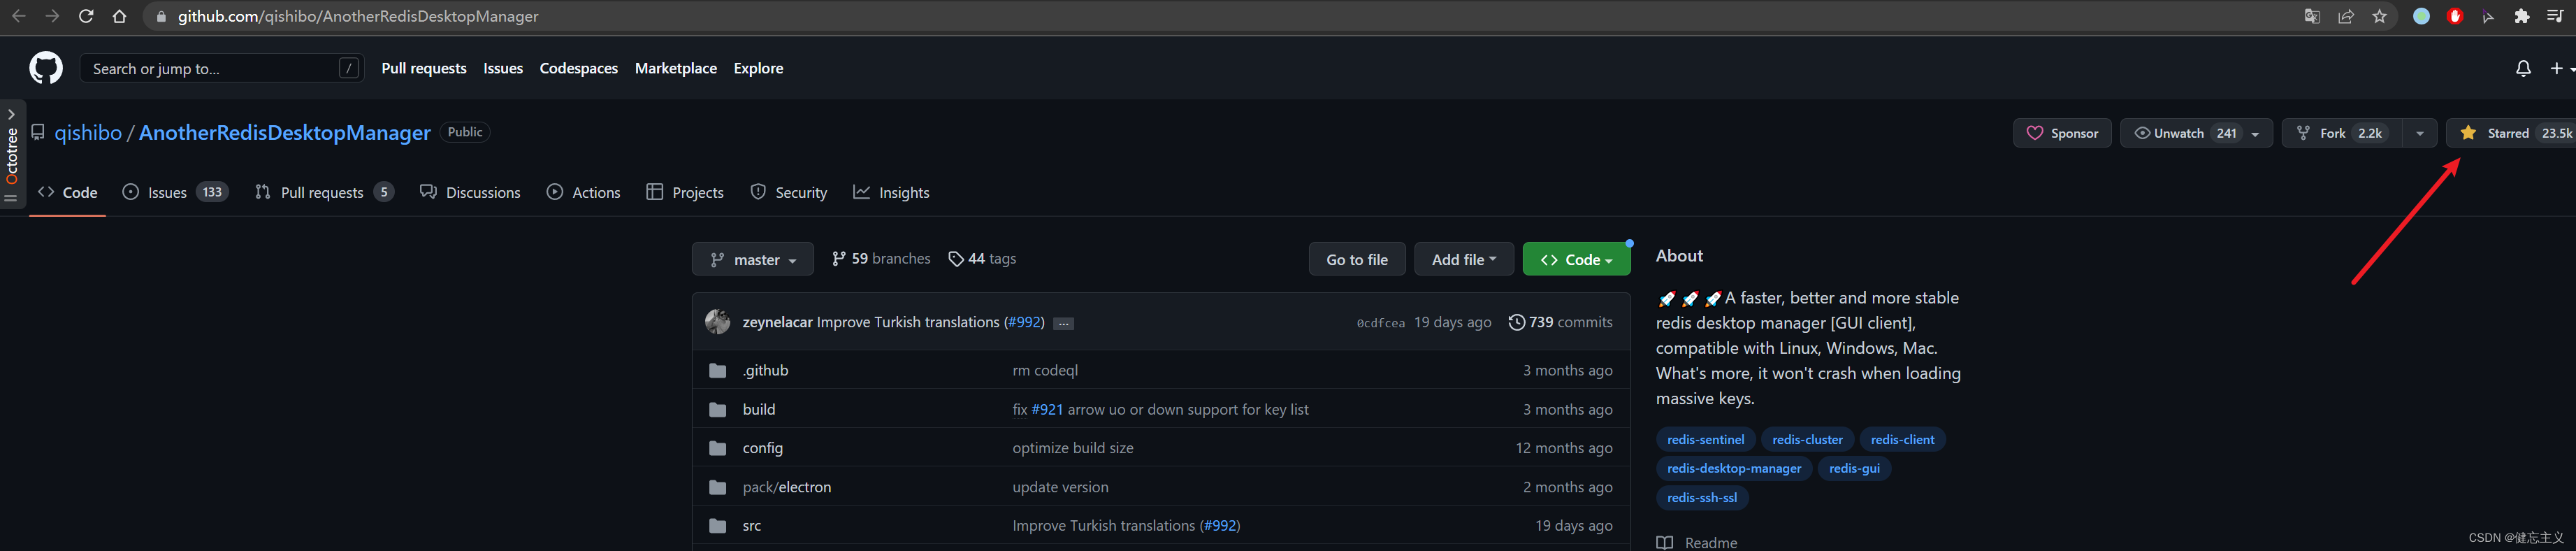Open the browser extensions puzzle icon
The width and height of the screenshot is (2576, 551).
tap(2522, 16)
